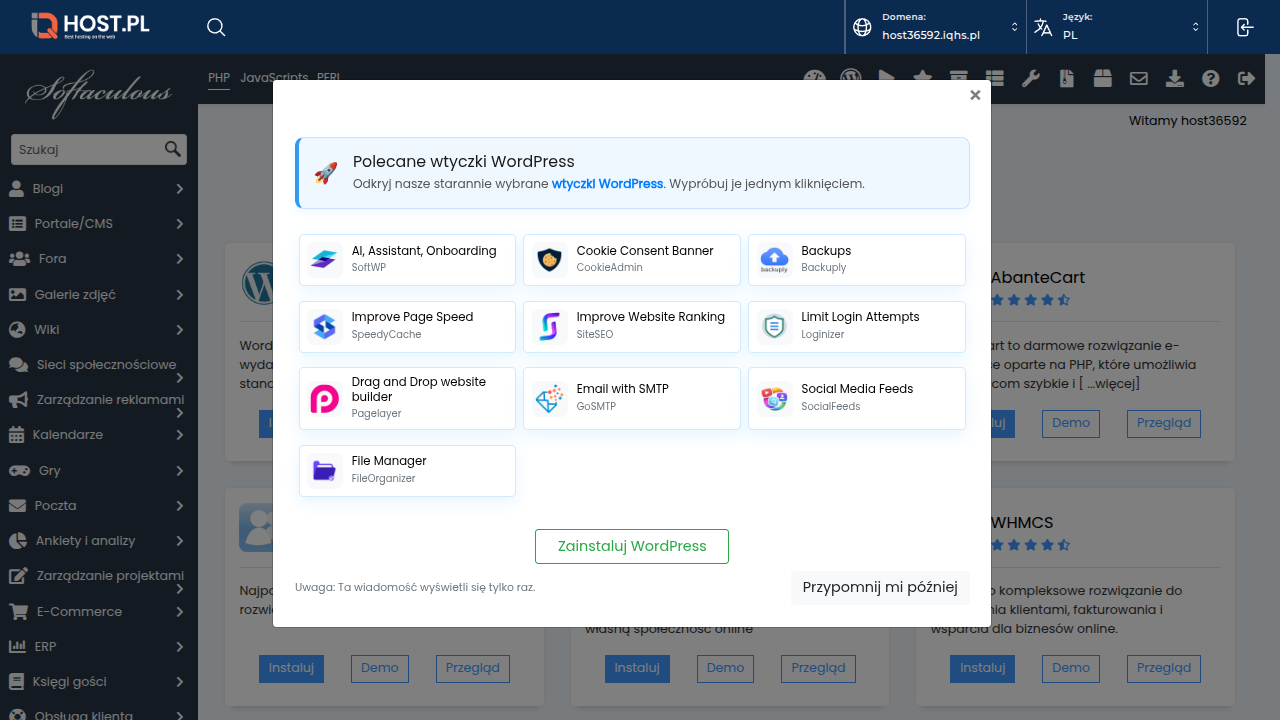Expand the Zarządzanie projektami chevron

coord(180,590)
